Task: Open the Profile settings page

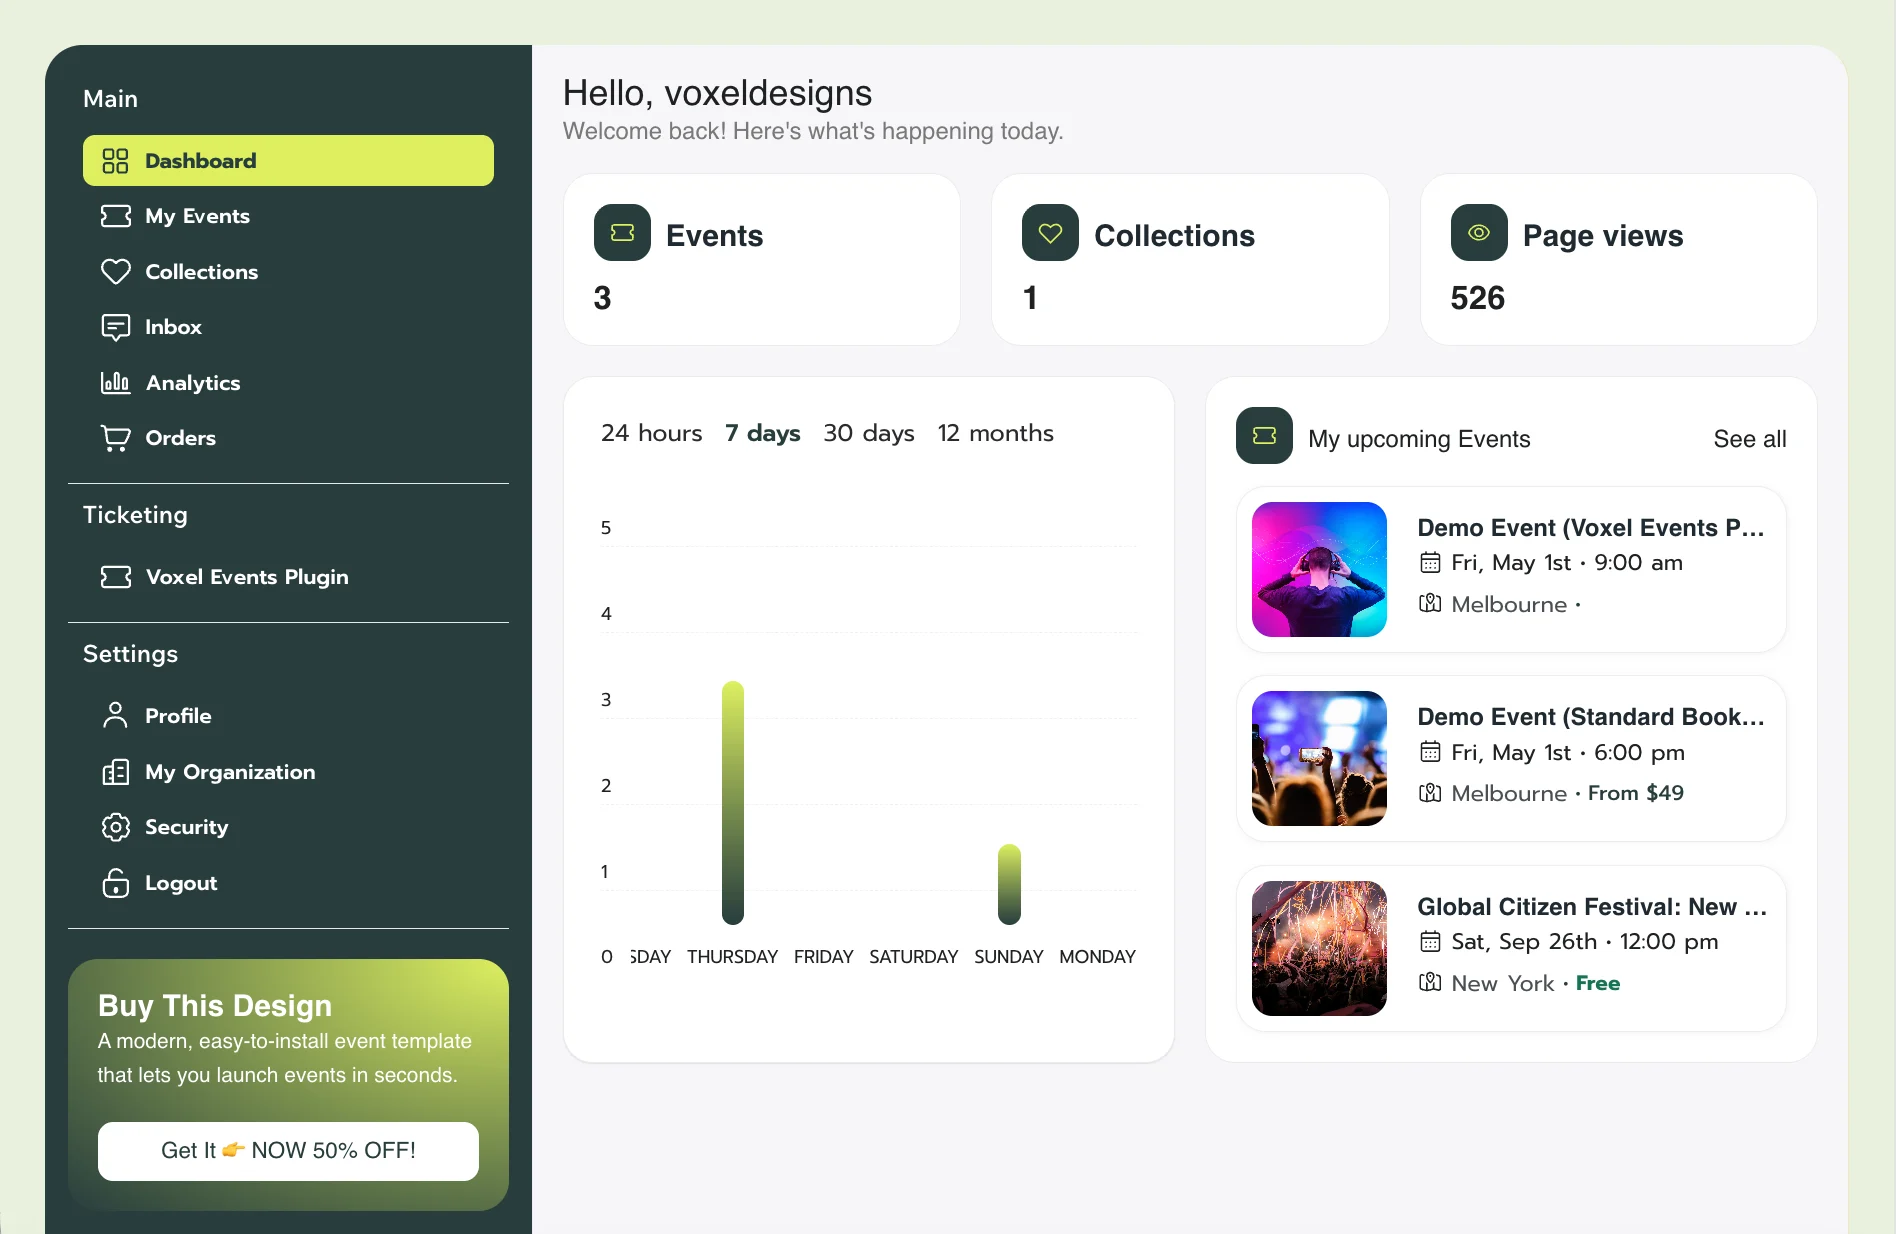Action: (177, 716)
